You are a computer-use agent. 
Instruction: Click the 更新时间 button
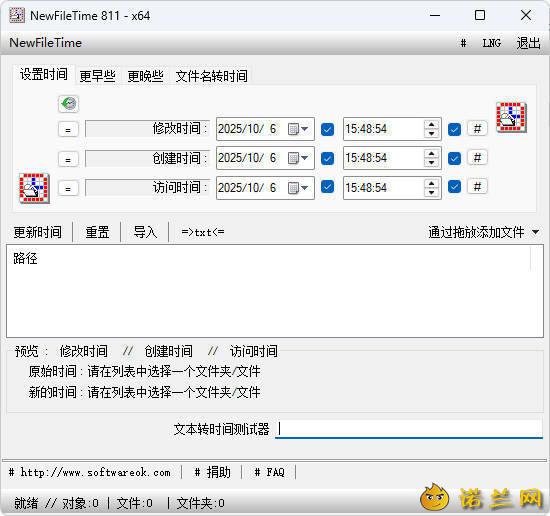[38, 232]
